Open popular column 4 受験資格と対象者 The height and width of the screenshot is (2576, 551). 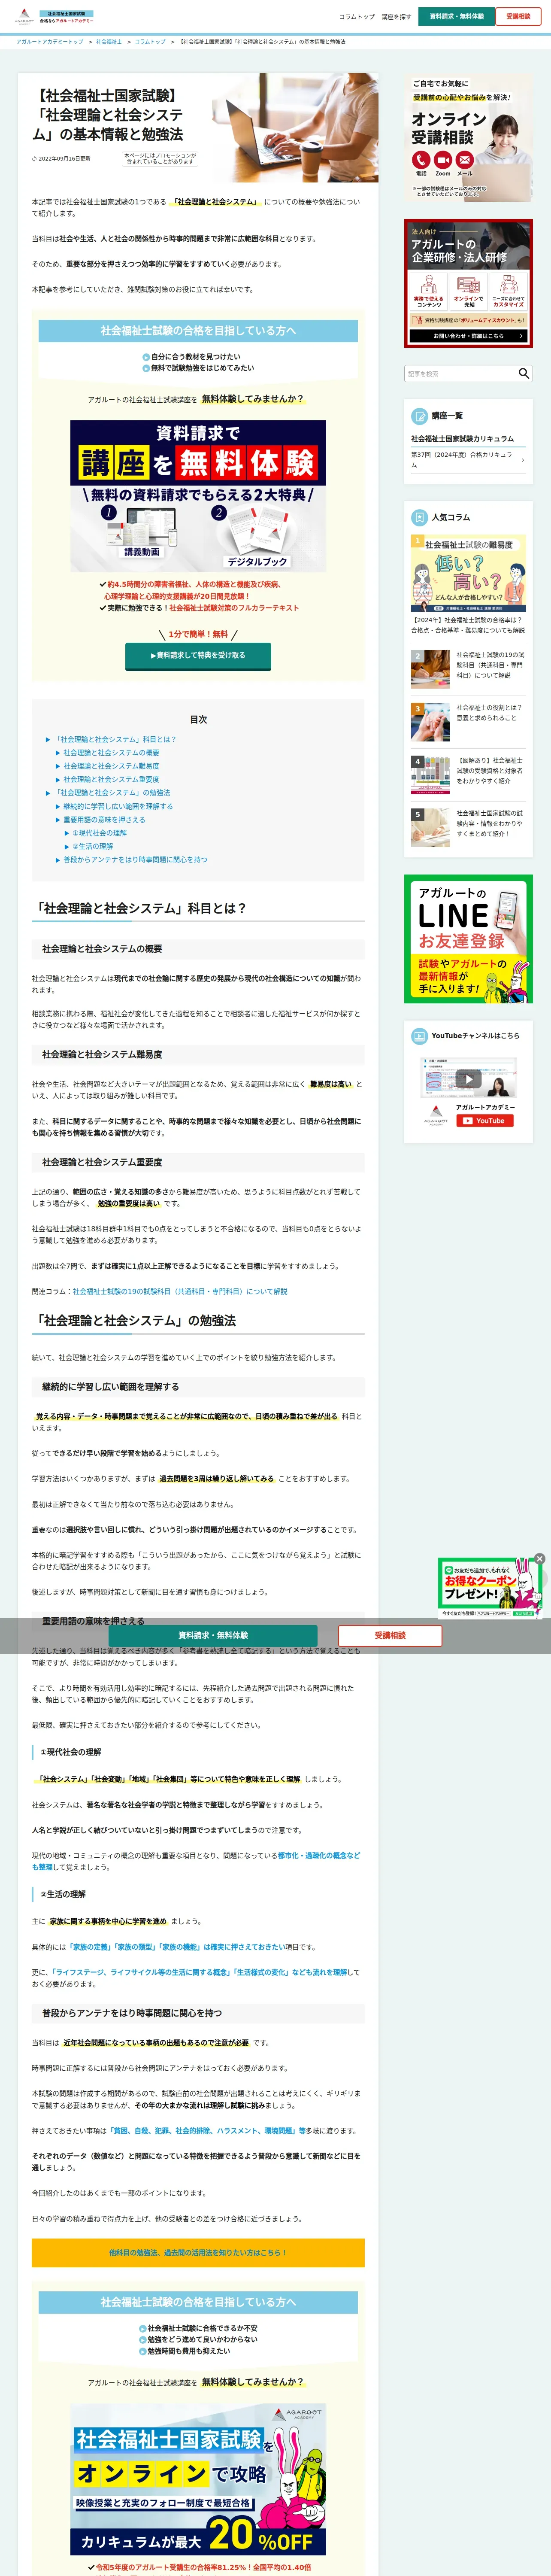pyautogui.click(x=468, y=775)
